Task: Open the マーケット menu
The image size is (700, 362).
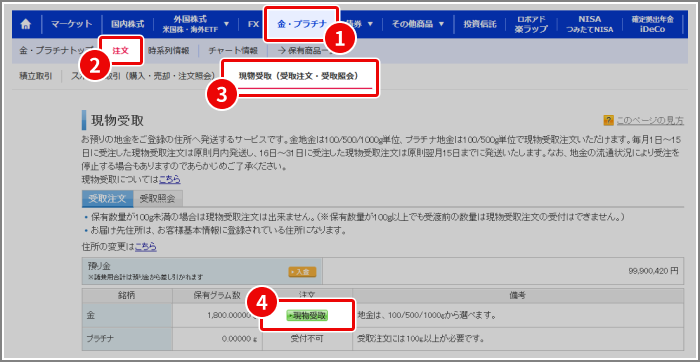Action: pos(71,24)
